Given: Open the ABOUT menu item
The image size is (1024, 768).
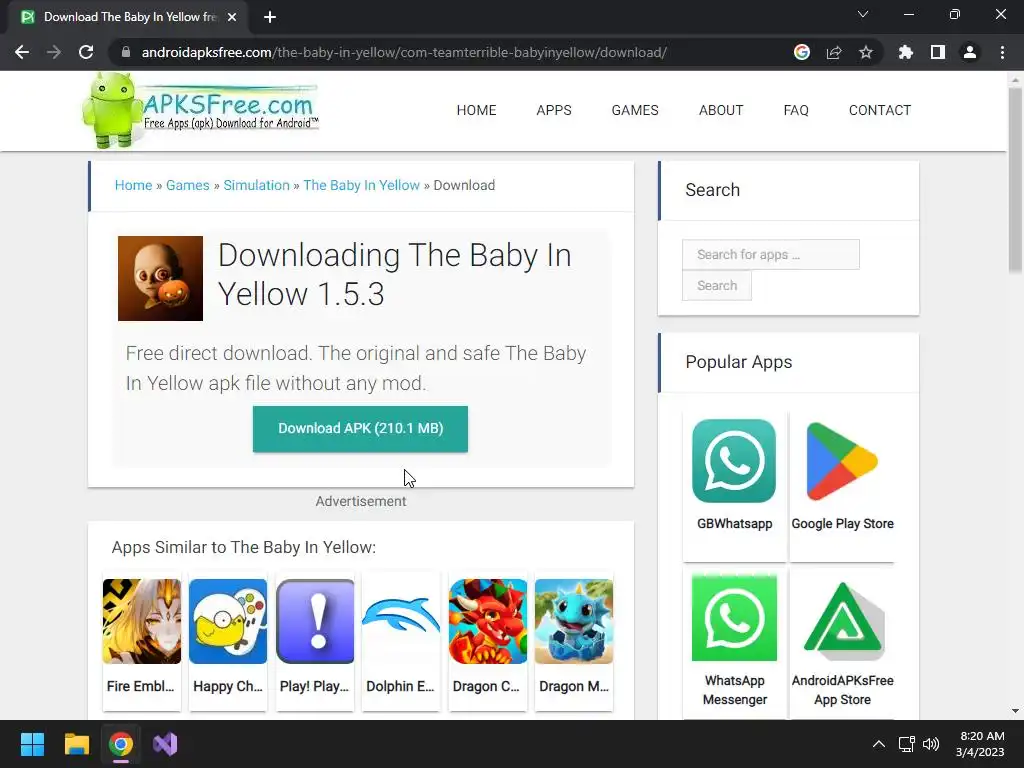Looking at the screenshot, I should [x=721, y=110].
